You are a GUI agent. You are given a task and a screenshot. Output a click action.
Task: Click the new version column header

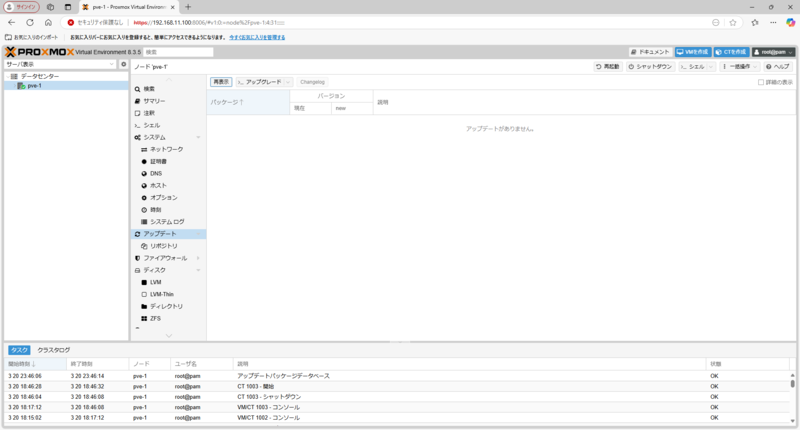pos(352,108)
